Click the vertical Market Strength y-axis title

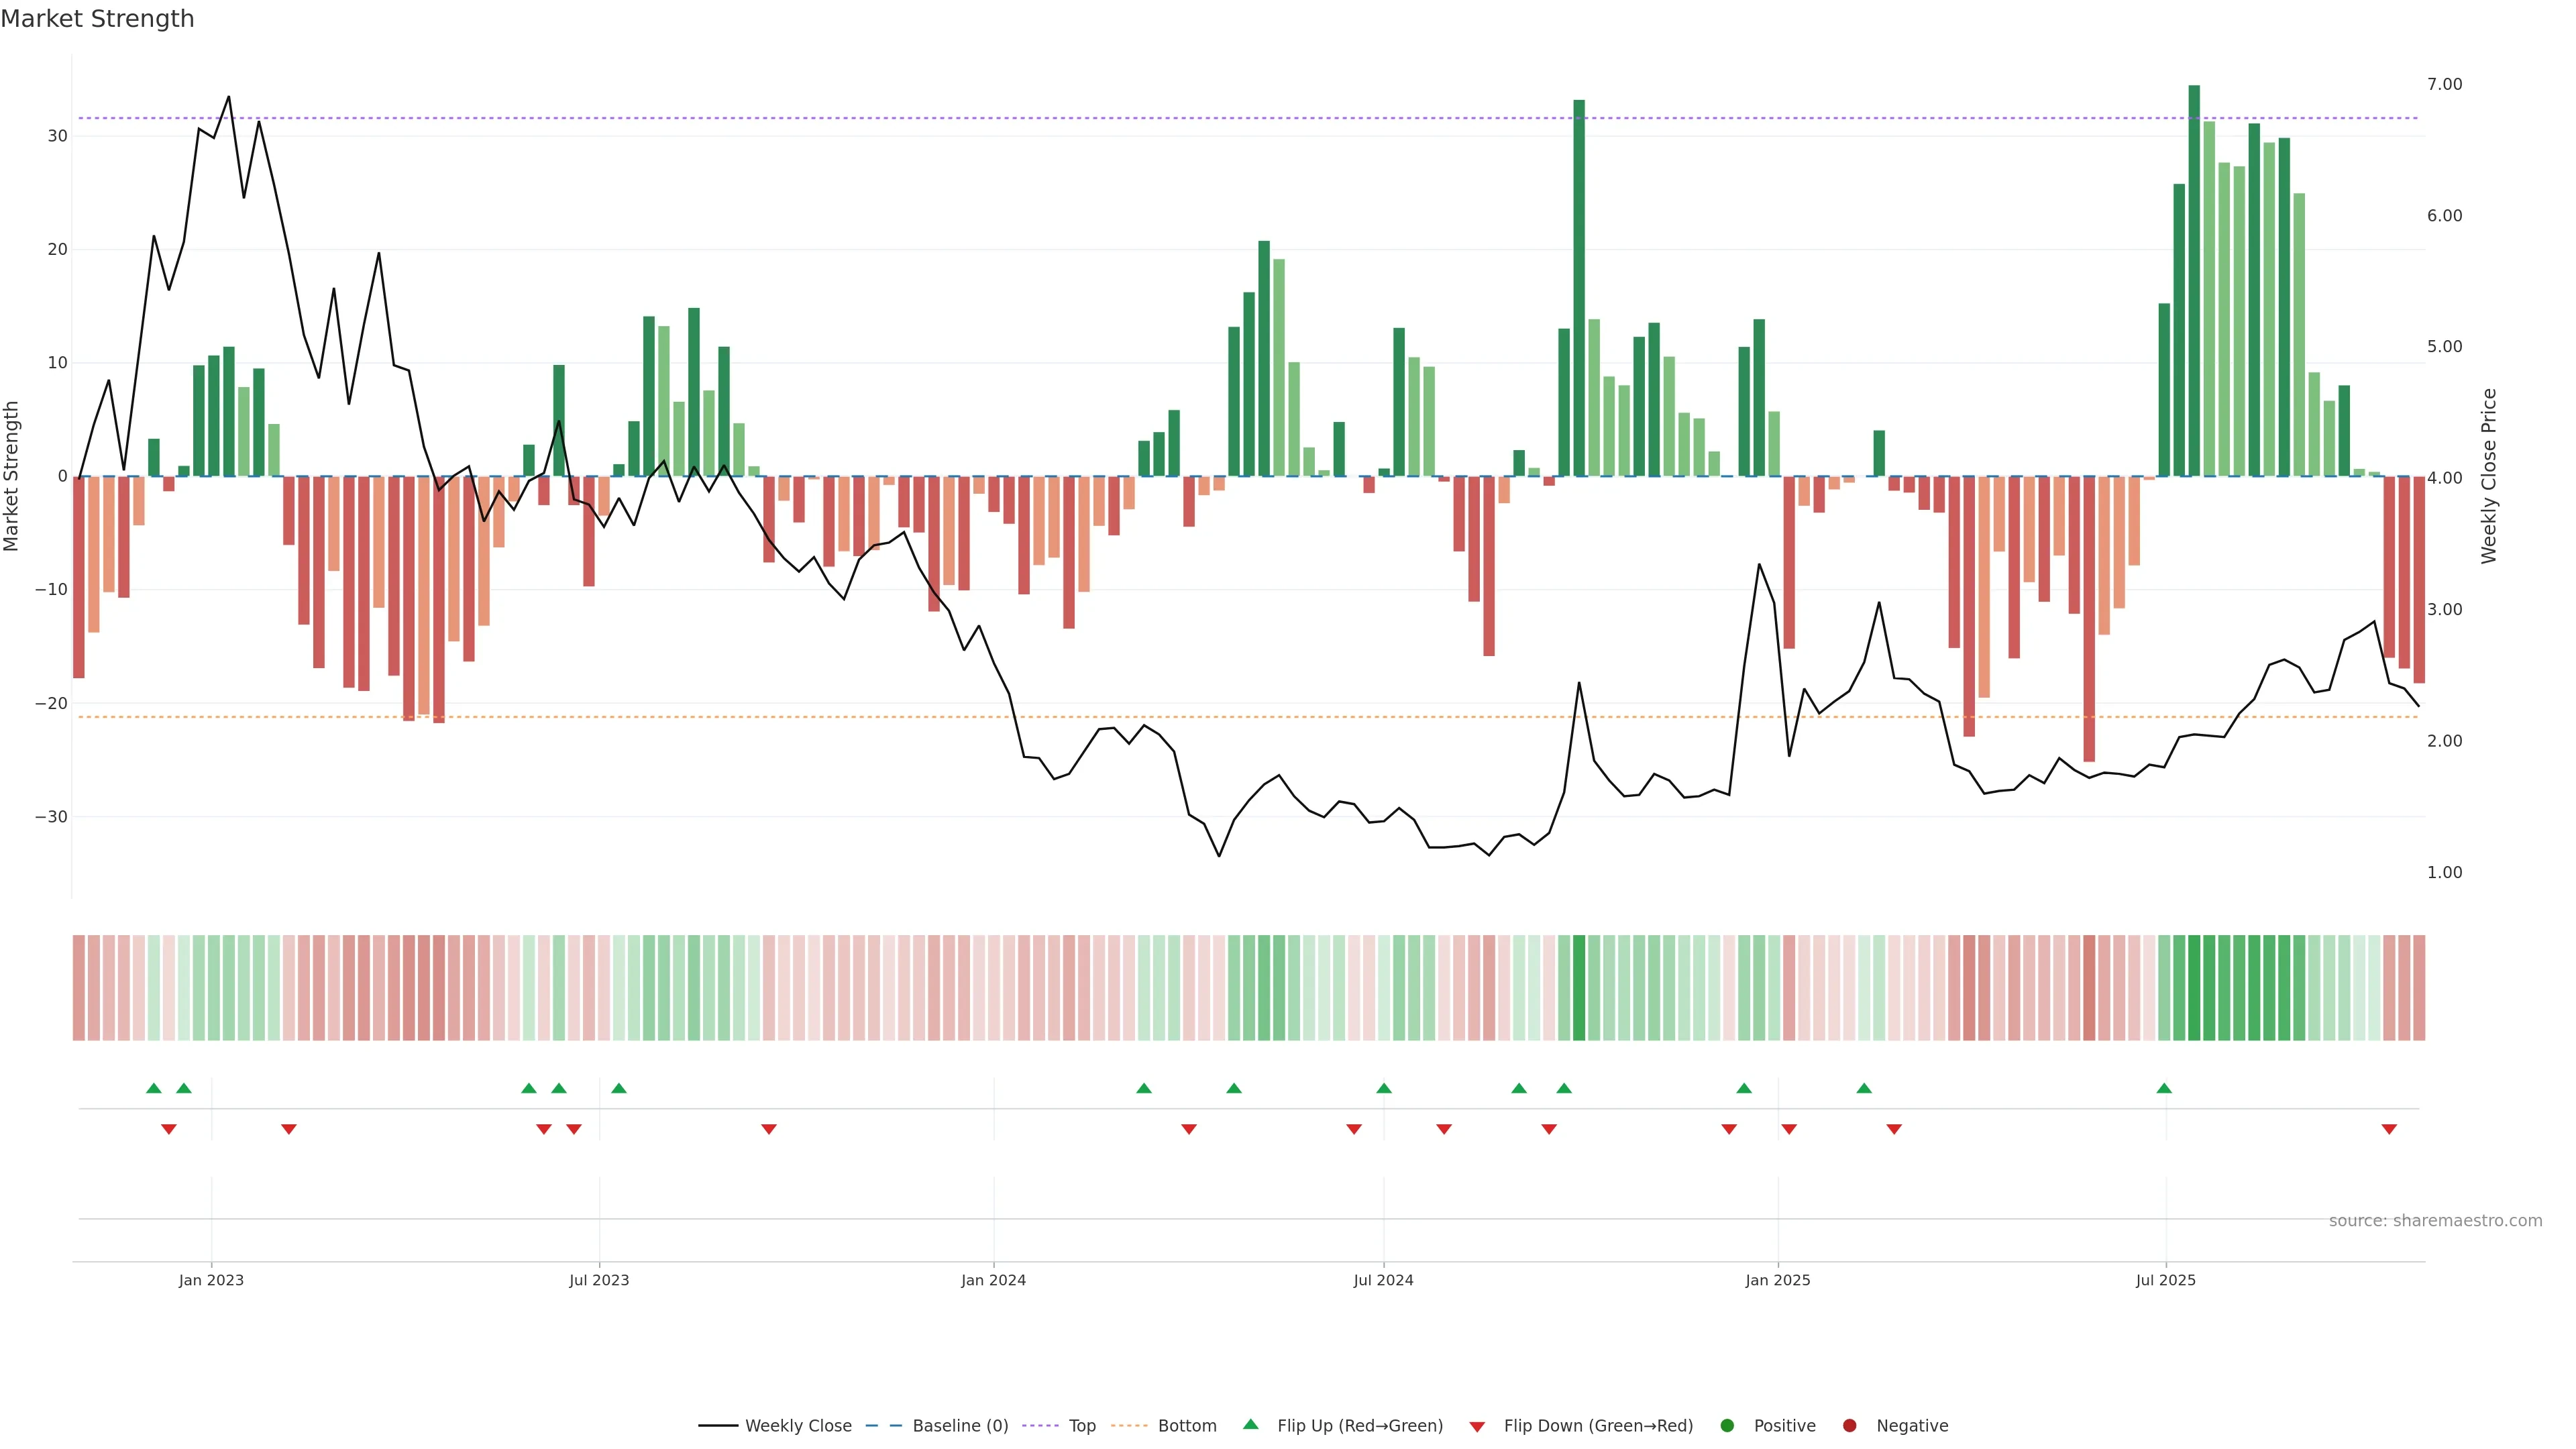pyautogui.click(x=12, y=476)
